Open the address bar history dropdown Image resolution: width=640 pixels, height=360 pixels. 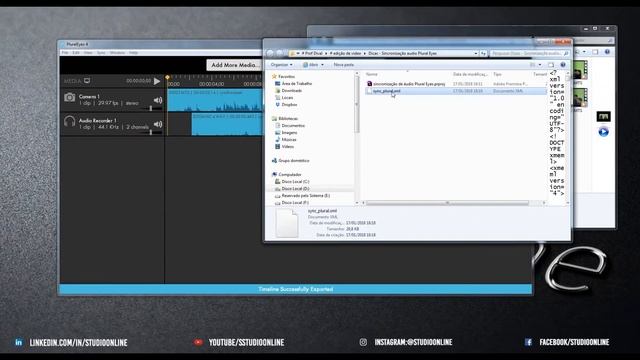476,53
